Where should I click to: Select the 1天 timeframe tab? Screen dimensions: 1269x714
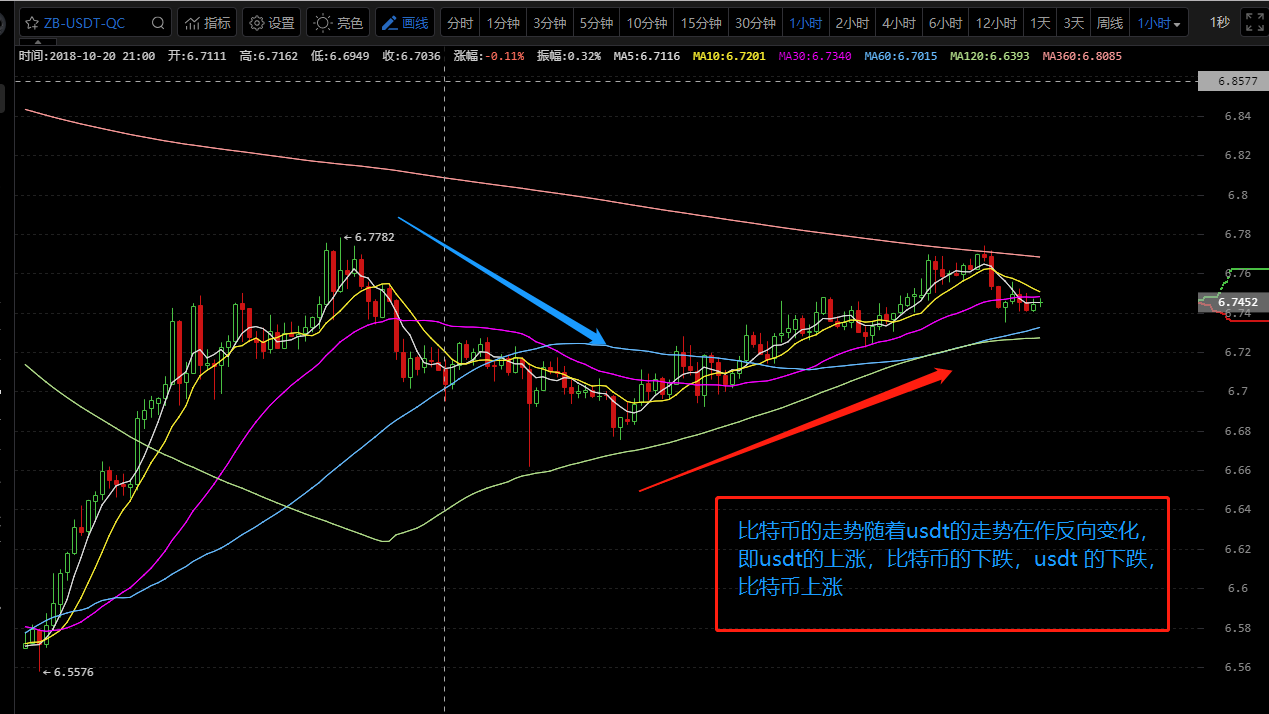1040,23
